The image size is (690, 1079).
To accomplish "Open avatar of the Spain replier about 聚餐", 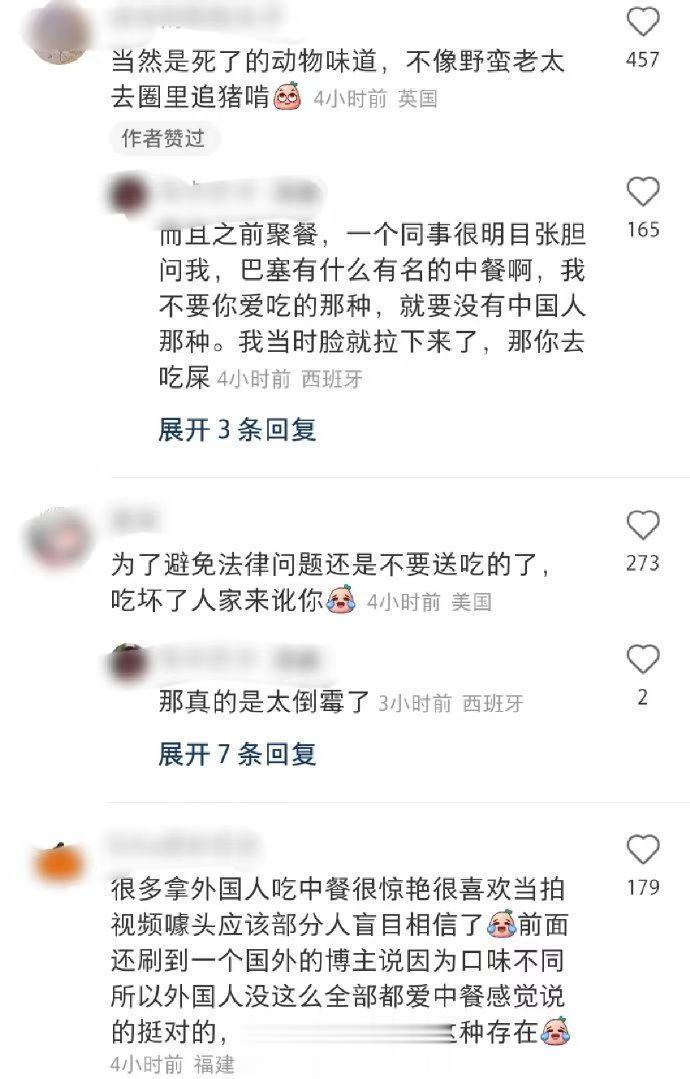I will click(x=129, y=195).
